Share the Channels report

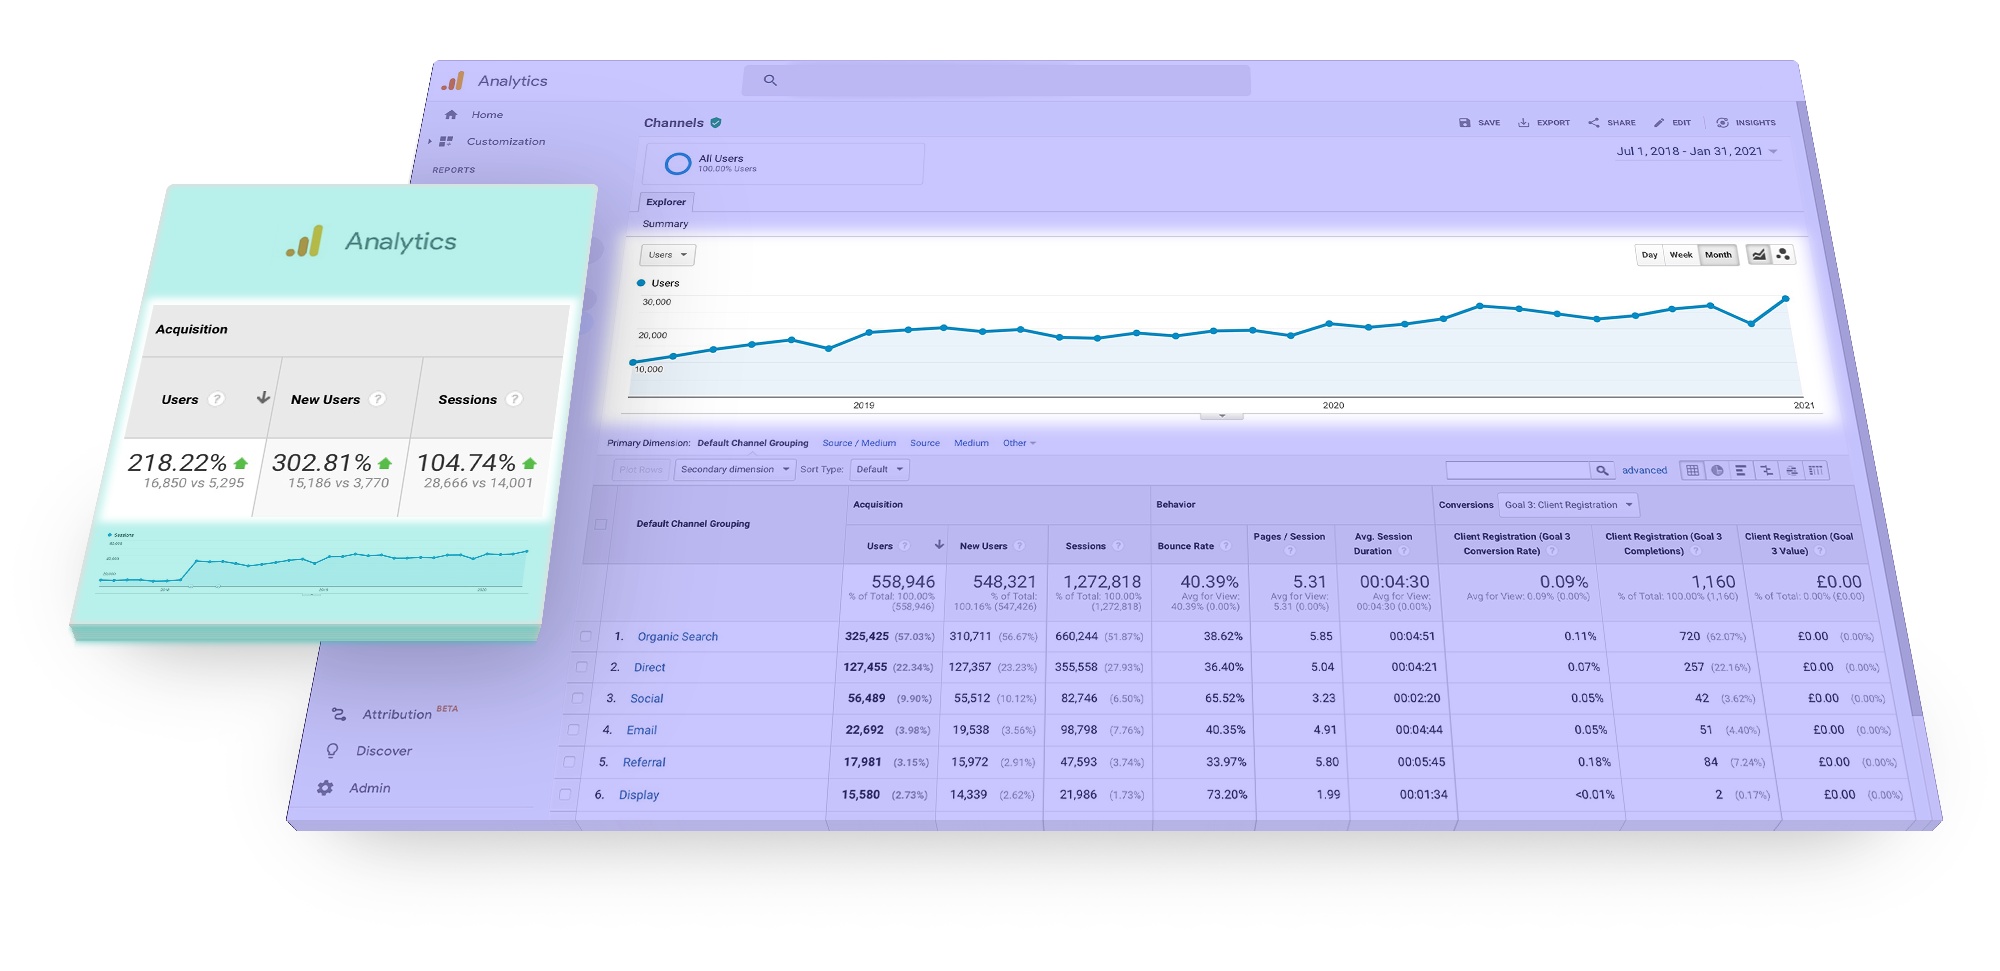coord(1612,123)
